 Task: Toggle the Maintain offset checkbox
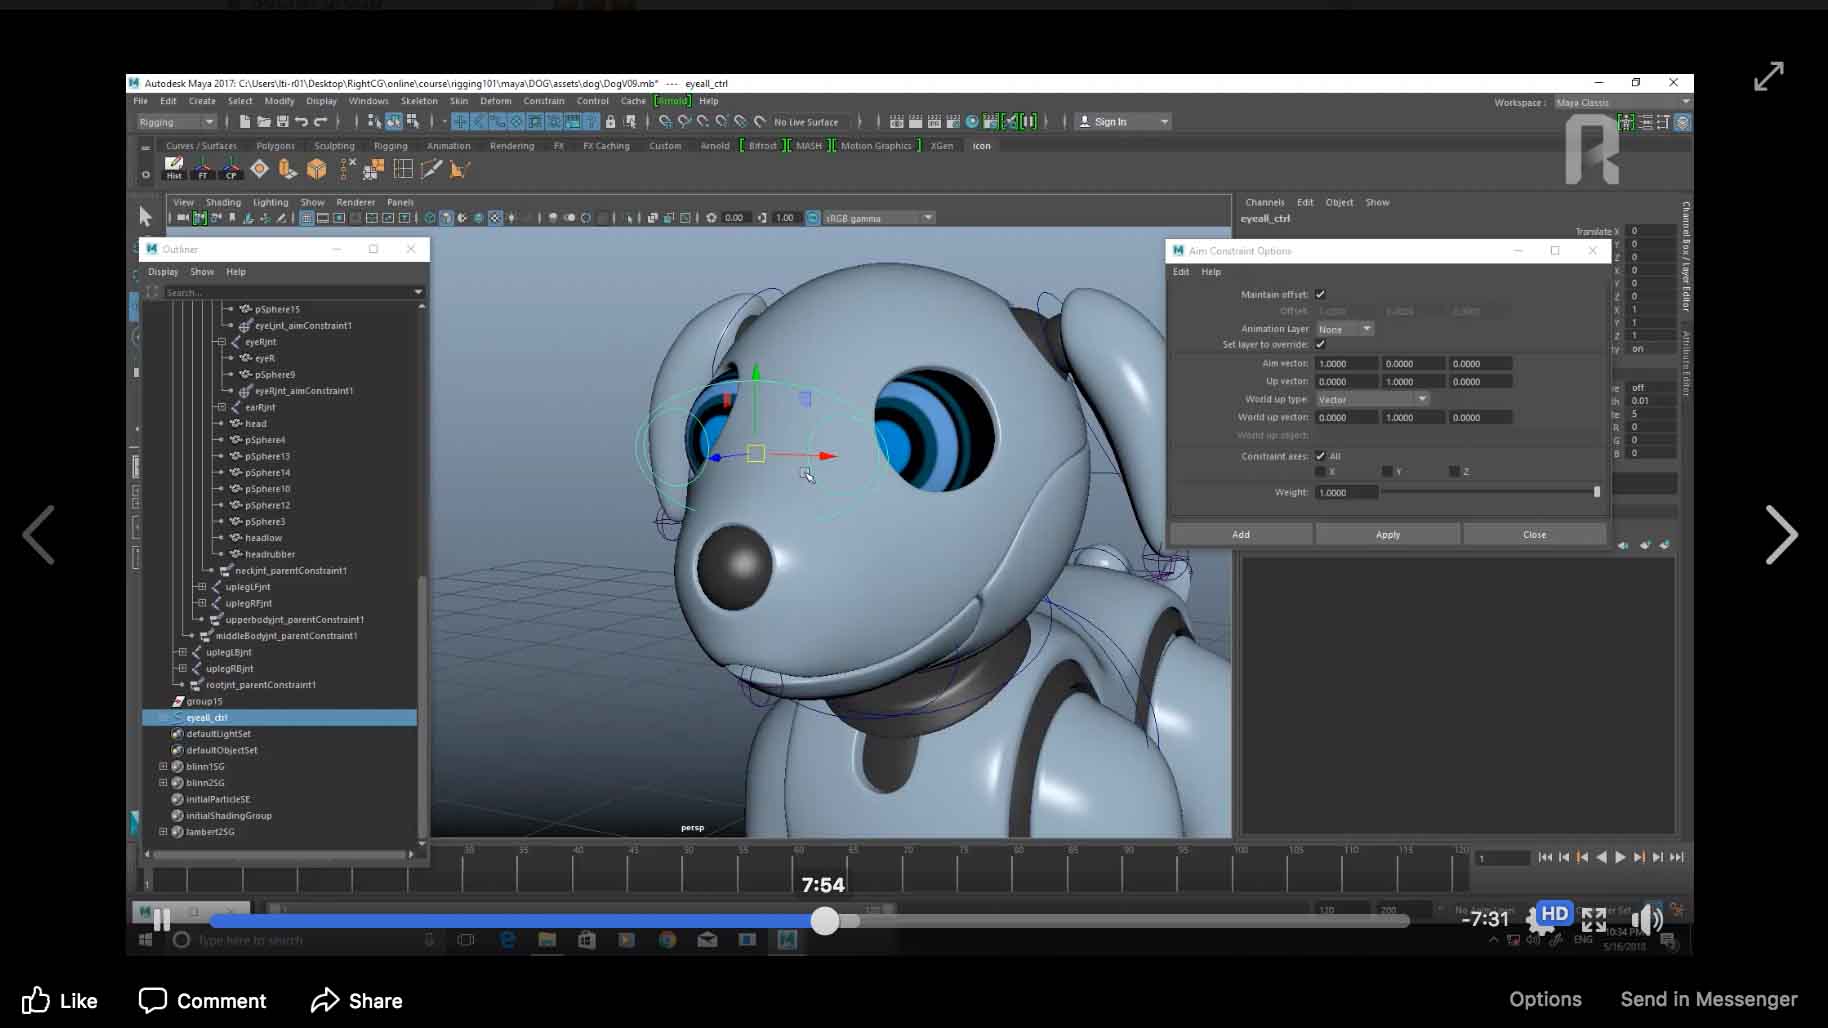(x=1320, y=294)
